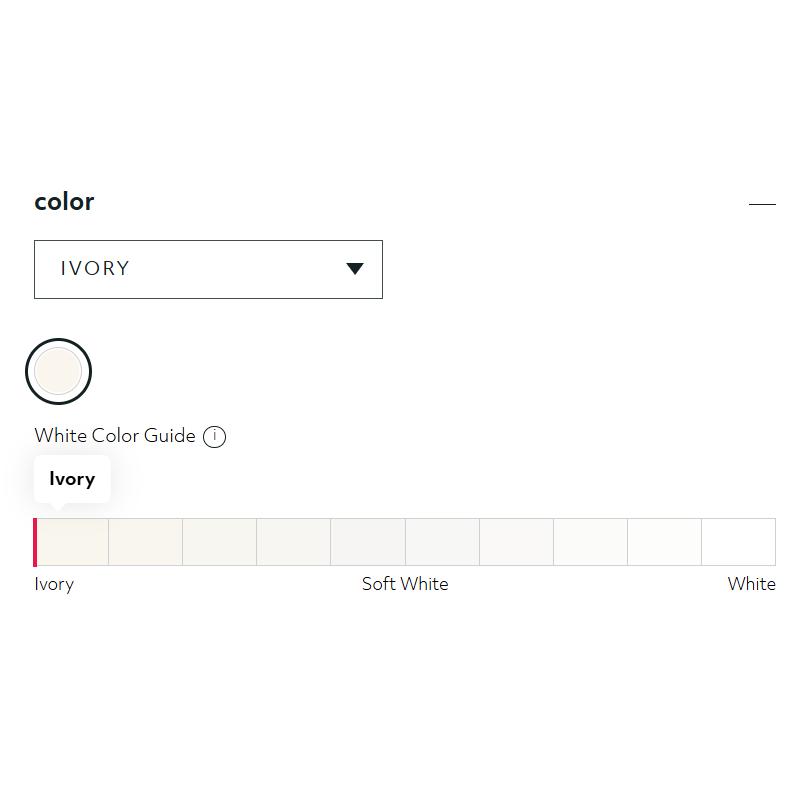This screenshot has width=802, height=802.
Task: Open the IVORY color dropdown
Action: coord(208,269)
